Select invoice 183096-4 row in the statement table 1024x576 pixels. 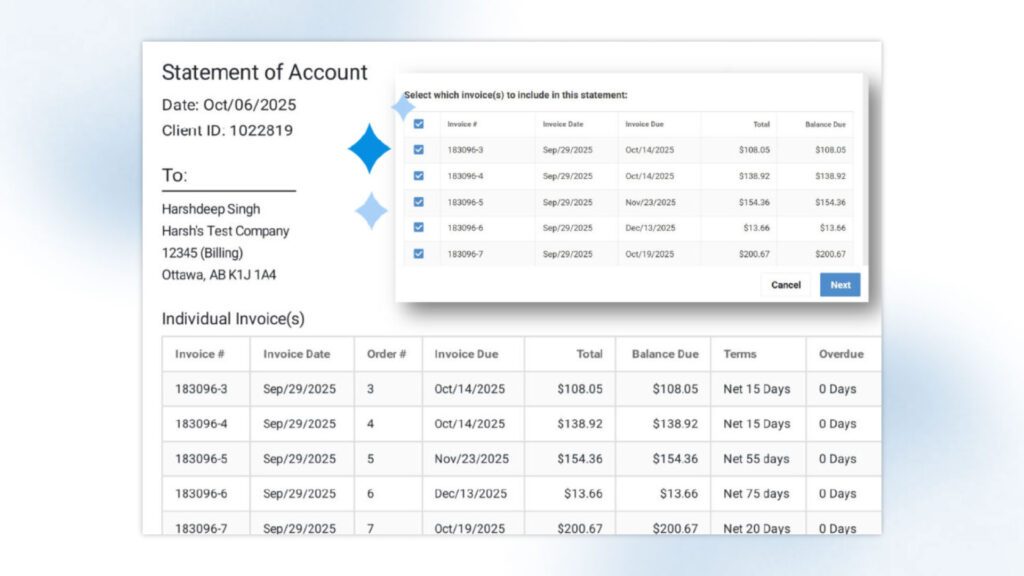click(201, 424)
